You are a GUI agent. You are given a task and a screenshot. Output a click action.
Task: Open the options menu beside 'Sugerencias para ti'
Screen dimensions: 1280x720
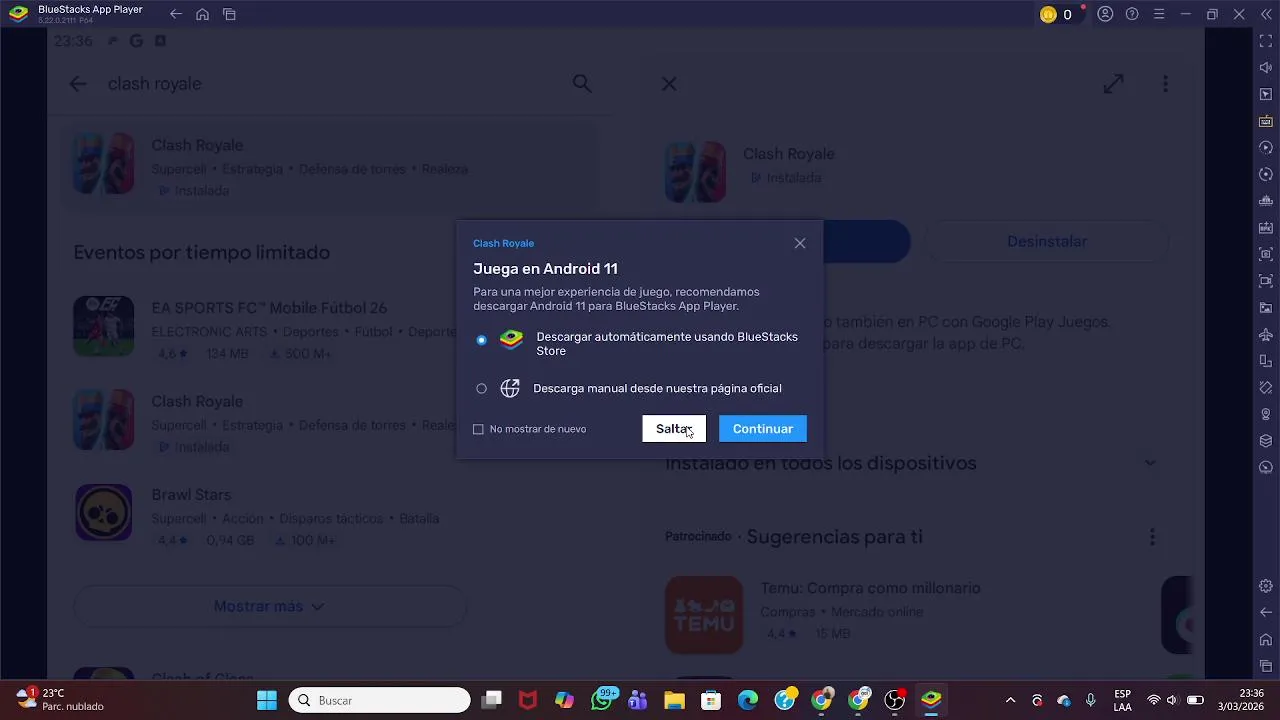coord(1152,537)
